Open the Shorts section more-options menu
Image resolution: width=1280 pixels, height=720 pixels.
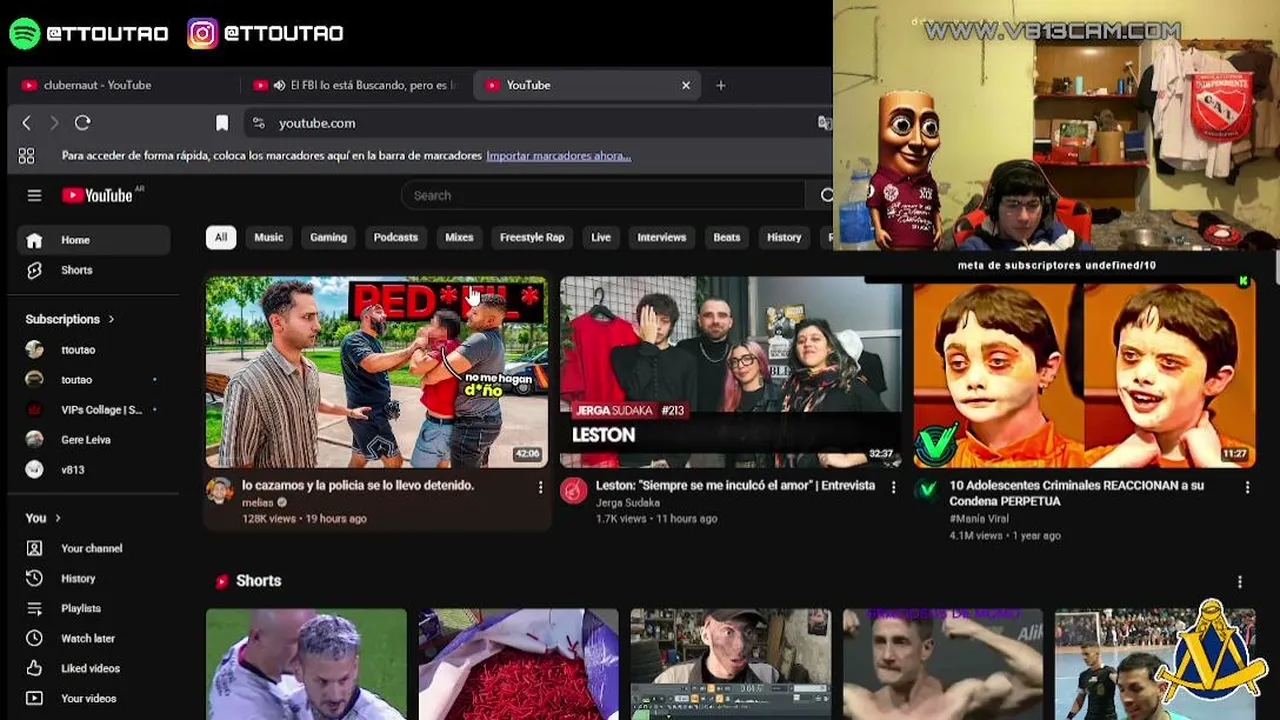(1240, 582)
